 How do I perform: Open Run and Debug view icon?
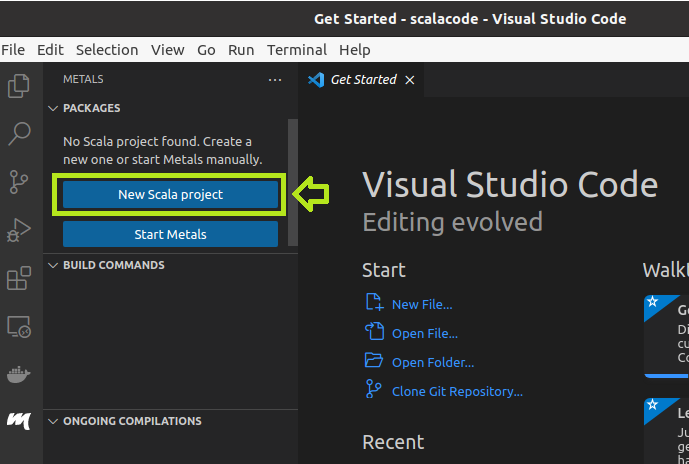(19, 230)
